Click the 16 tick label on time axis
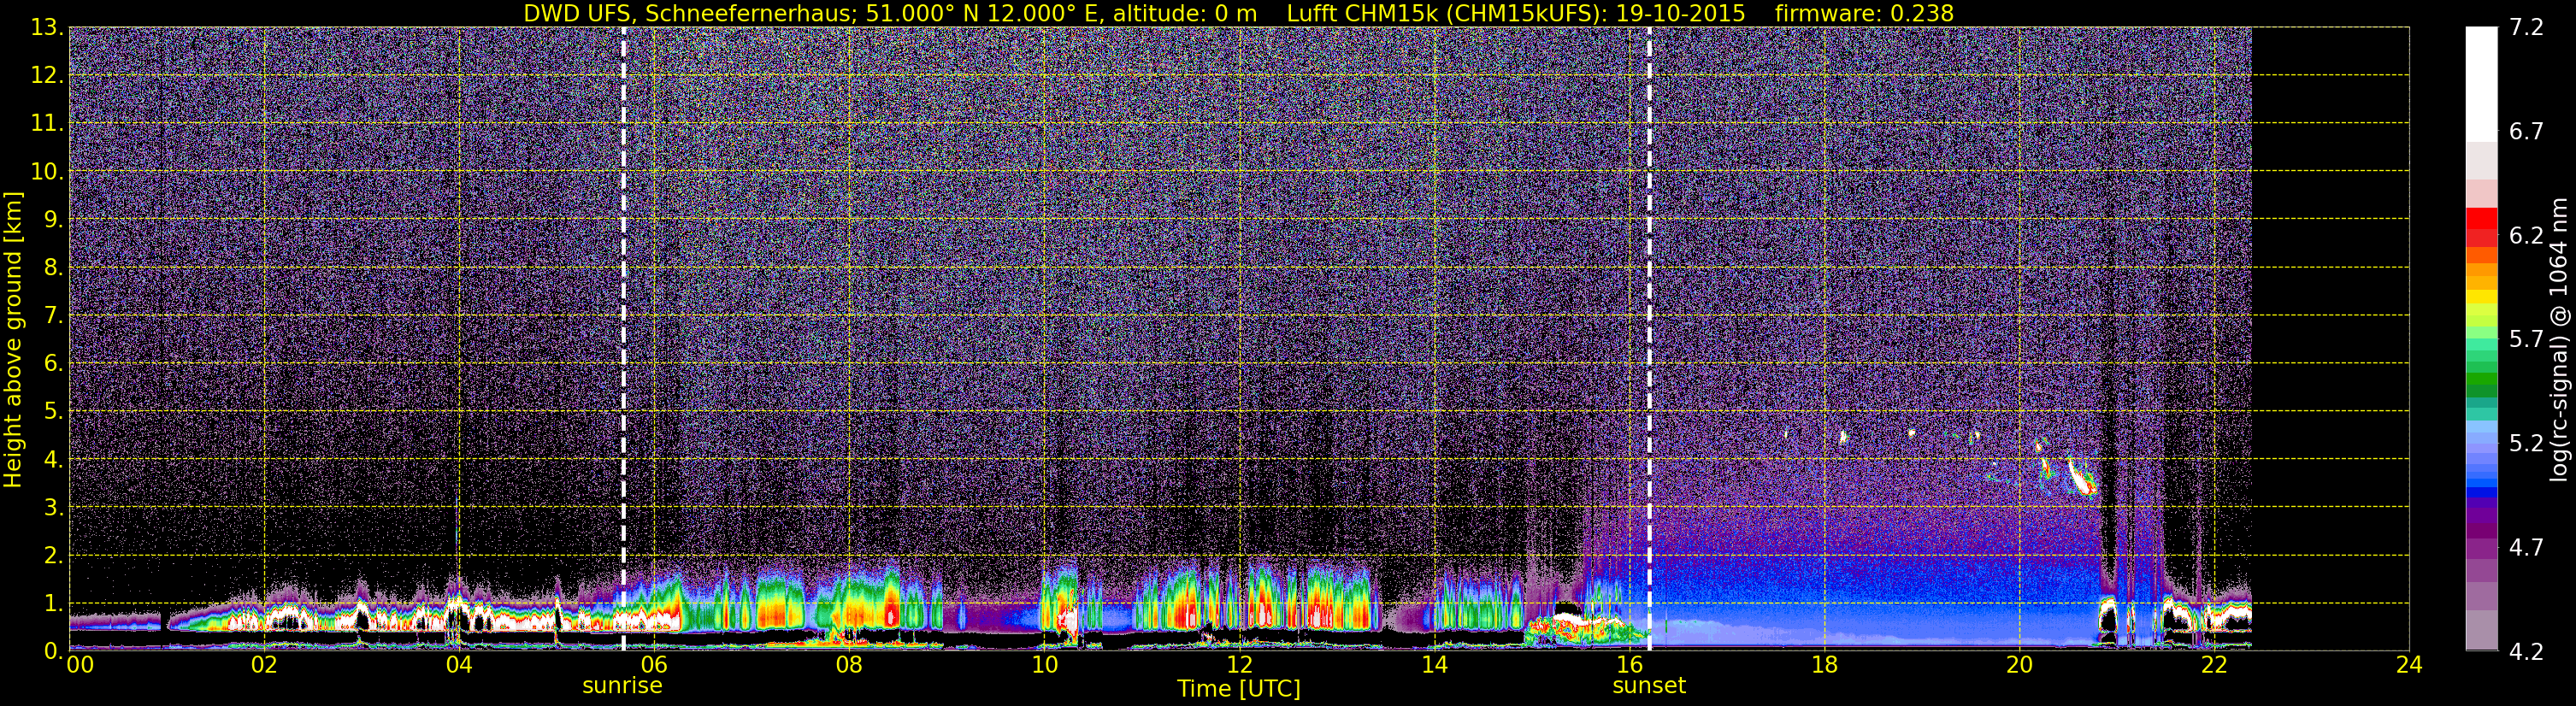The height and width of the screenshot is (706, 2576). point(1629,666)
